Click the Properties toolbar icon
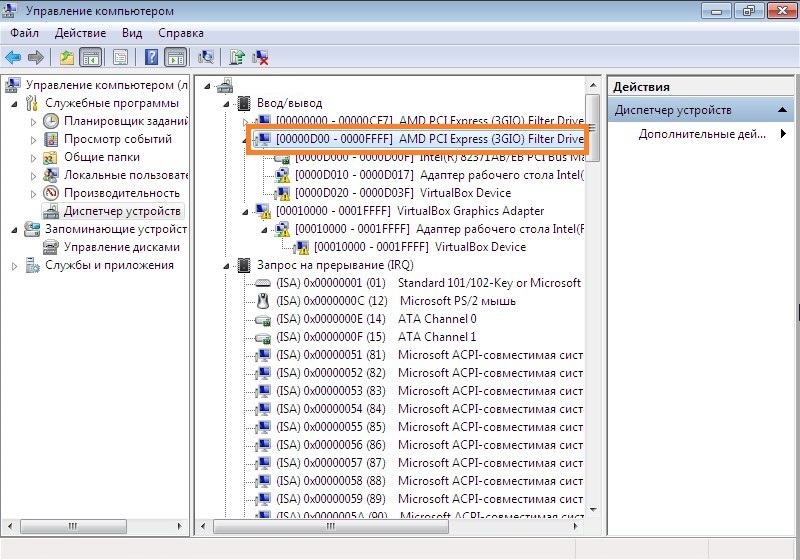Viewport: 800px width, 560px height. (x=120, y=57)
